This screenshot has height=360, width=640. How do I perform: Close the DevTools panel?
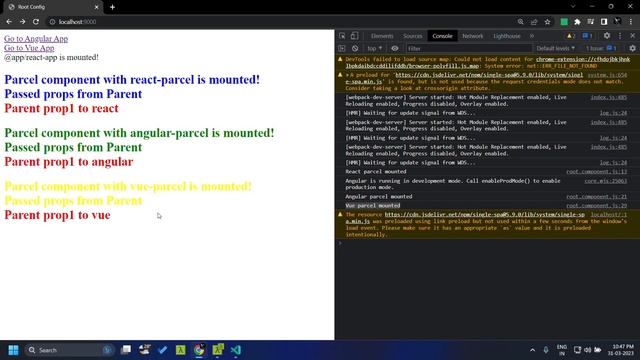point(633,36)
